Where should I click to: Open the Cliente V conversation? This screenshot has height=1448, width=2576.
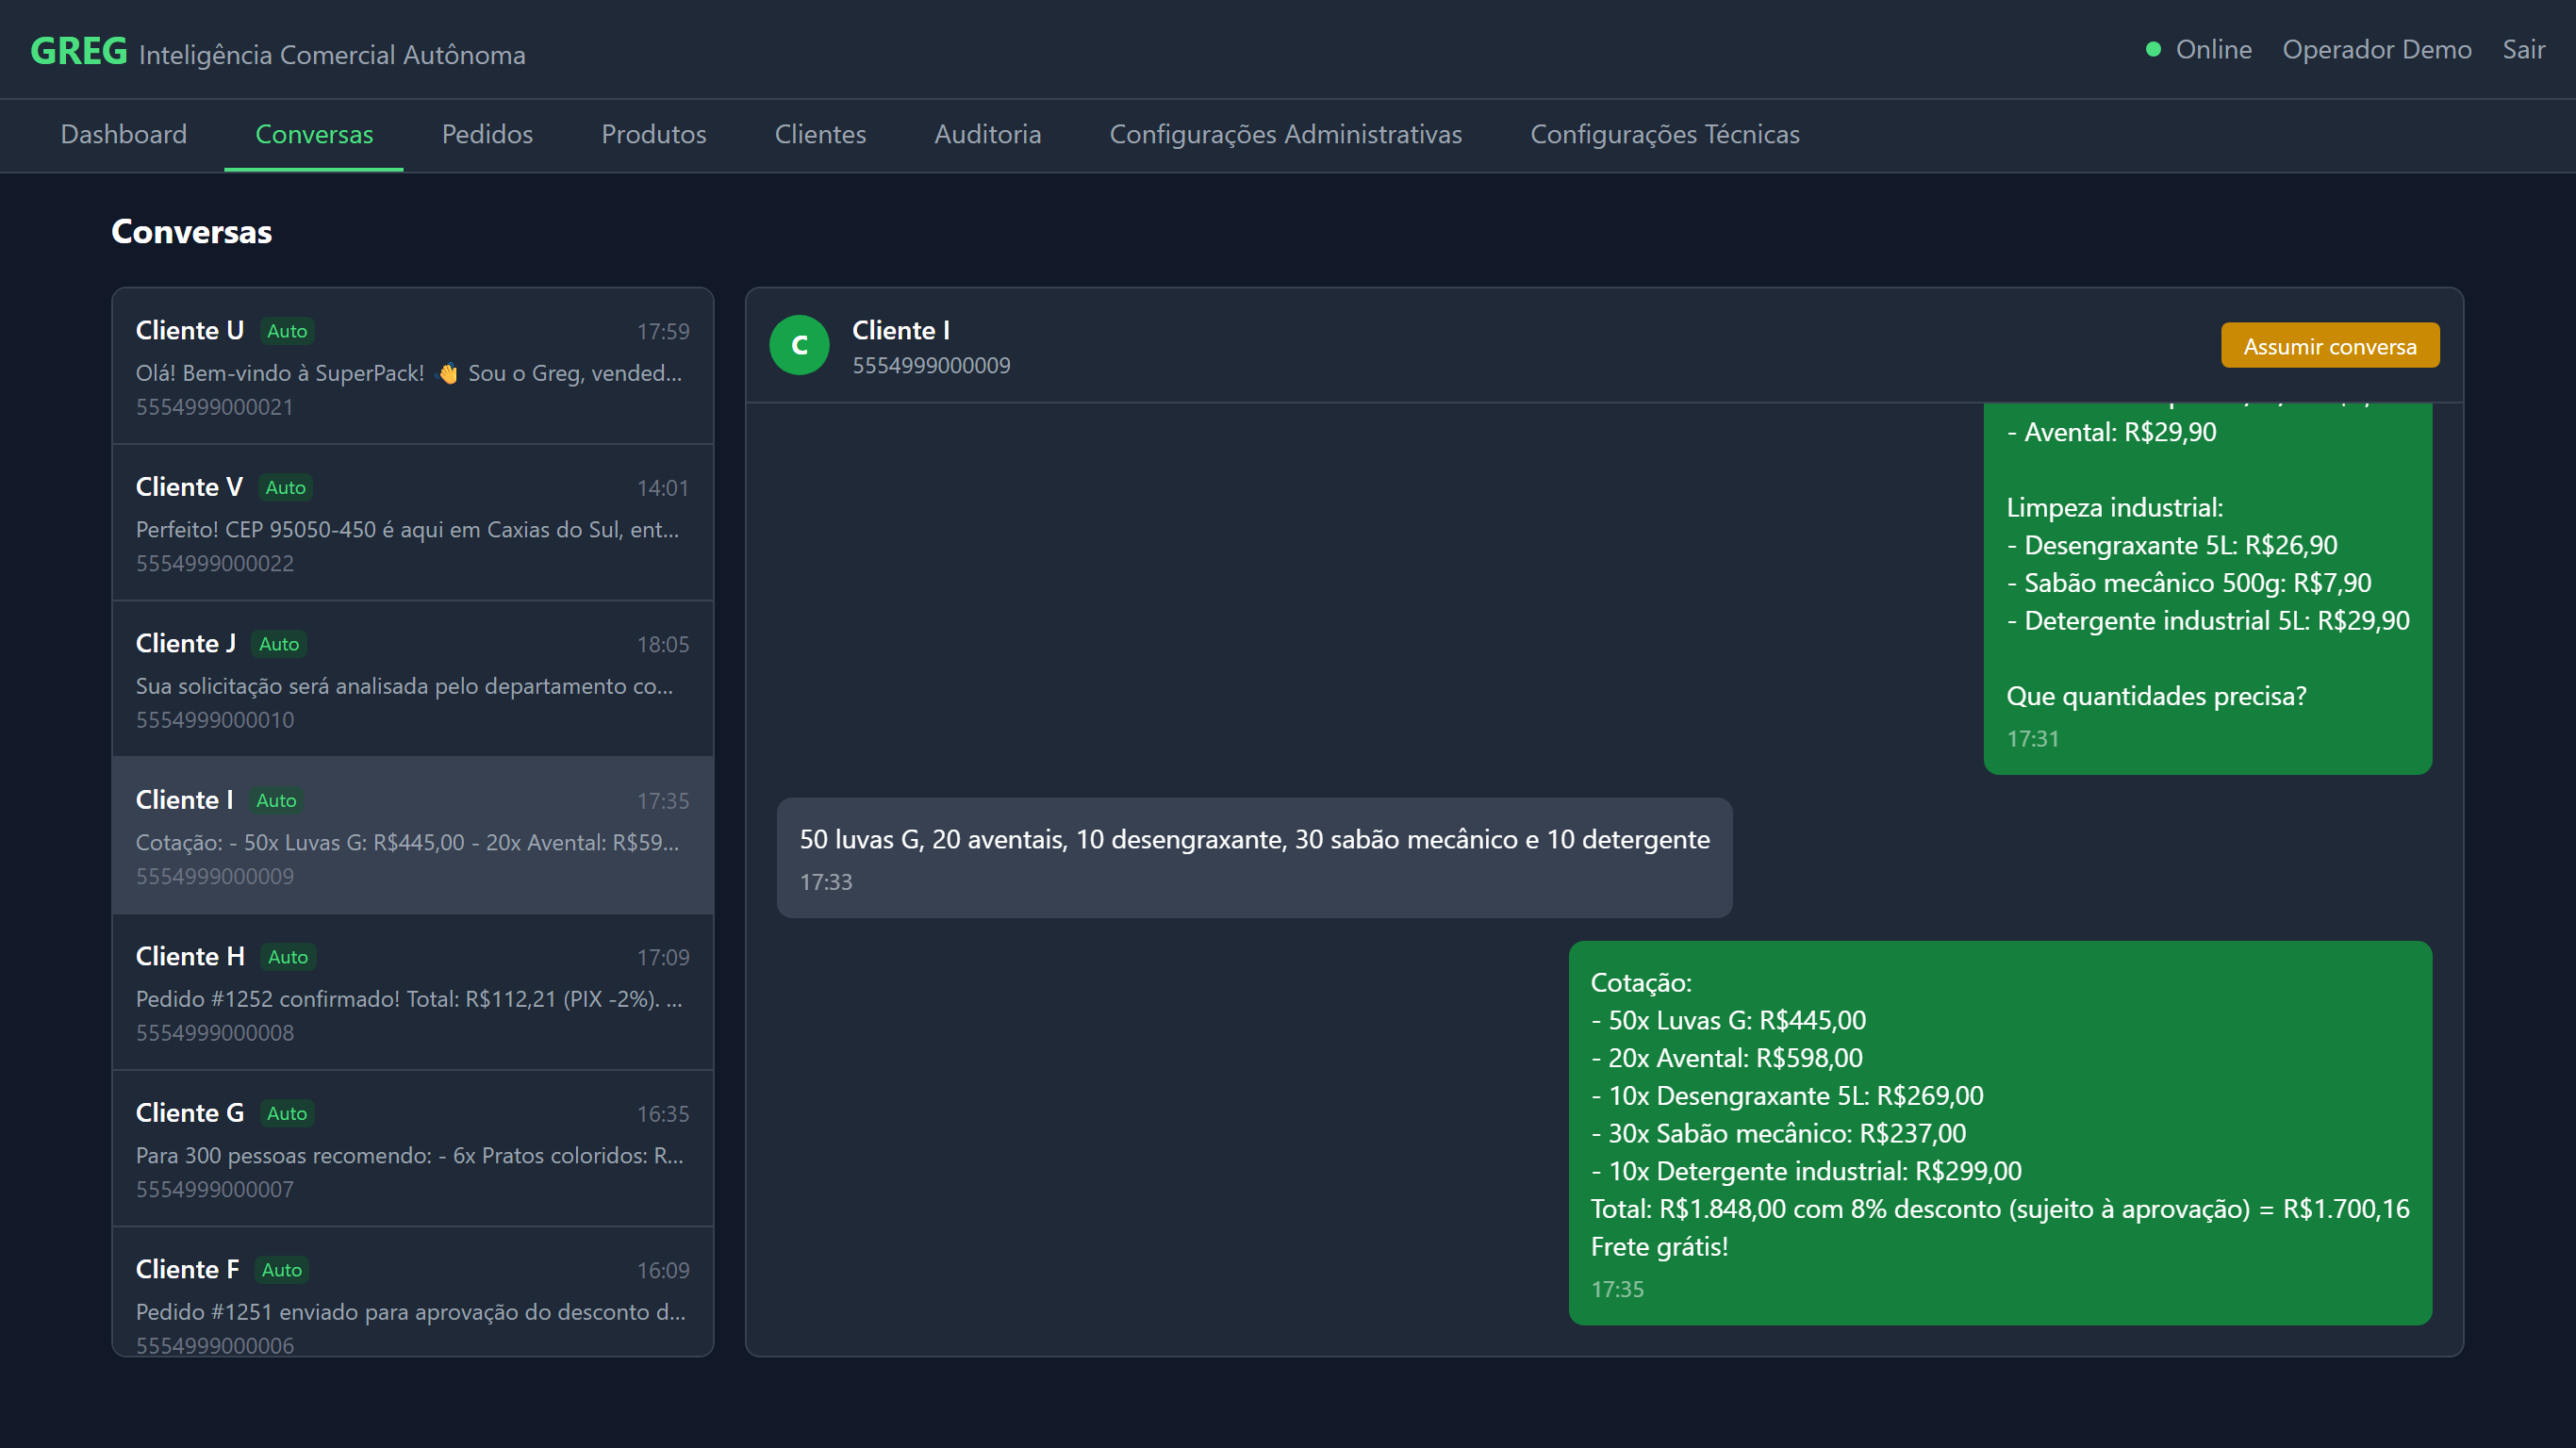[412, 523]
